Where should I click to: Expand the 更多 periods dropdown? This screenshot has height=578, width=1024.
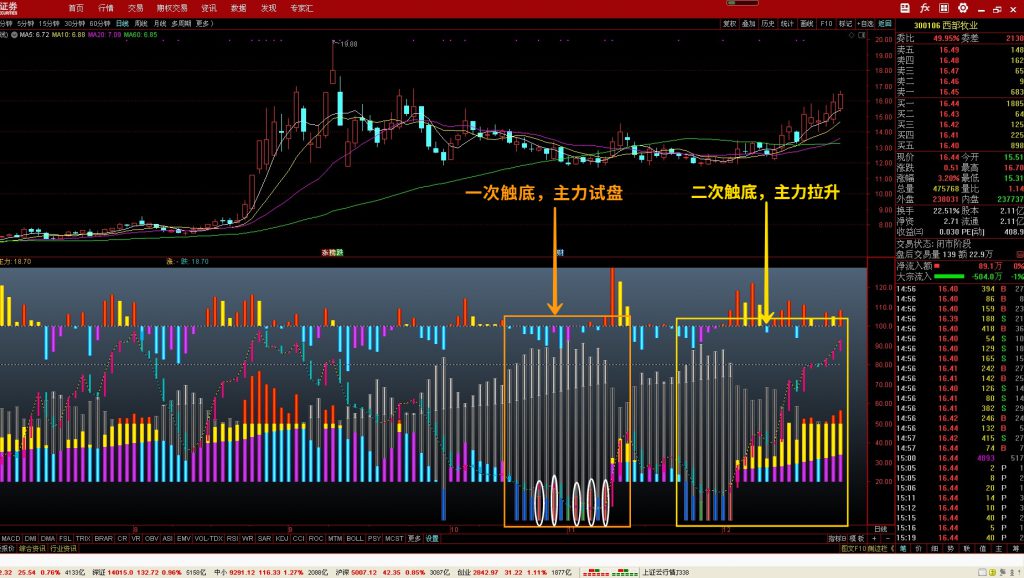pyautogui.click(x=205, y=22)
